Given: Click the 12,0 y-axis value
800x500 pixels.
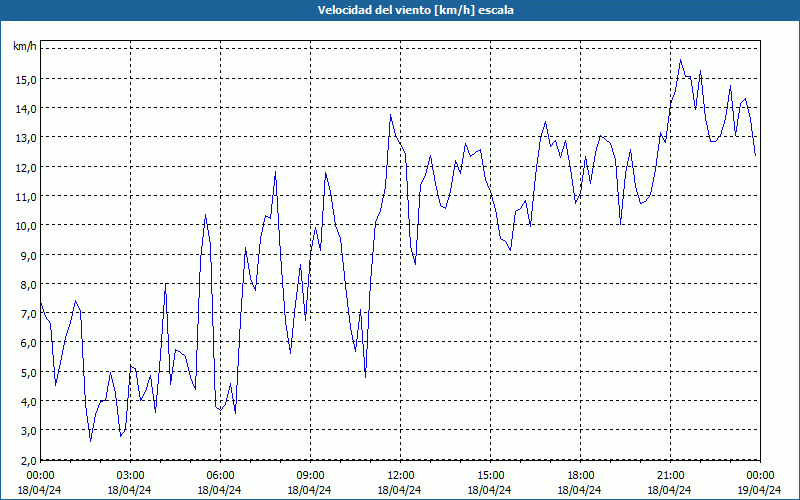Looking at the screenshot, I should (26, 167).
